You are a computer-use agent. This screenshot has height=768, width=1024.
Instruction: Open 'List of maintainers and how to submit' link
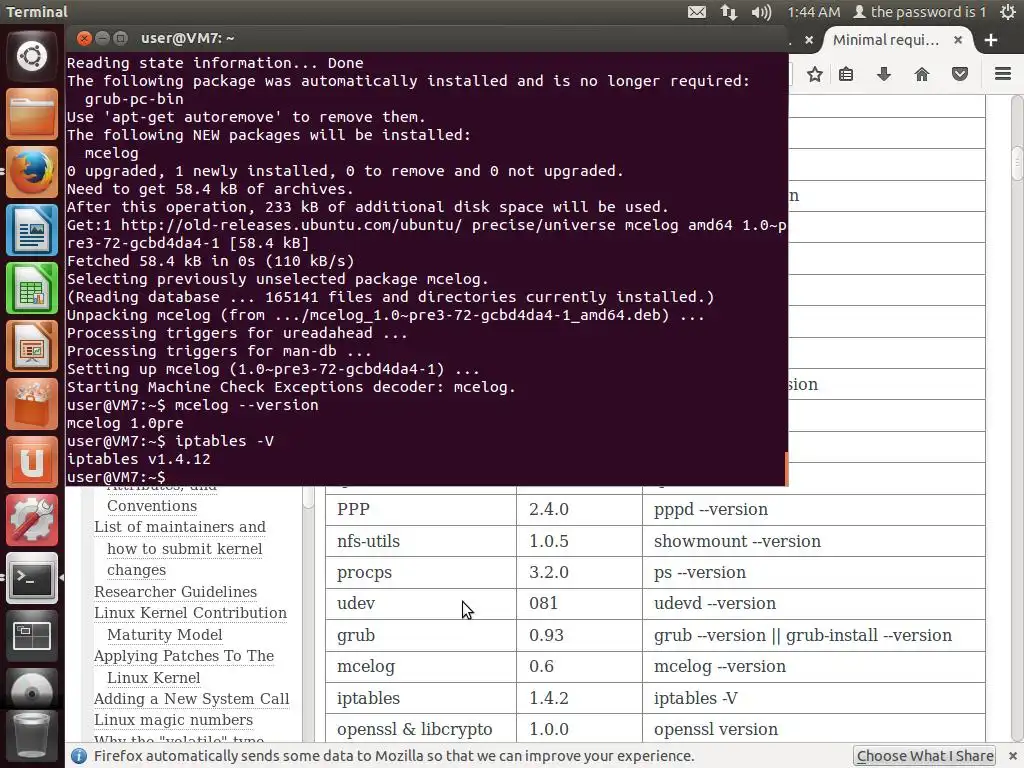180,548
